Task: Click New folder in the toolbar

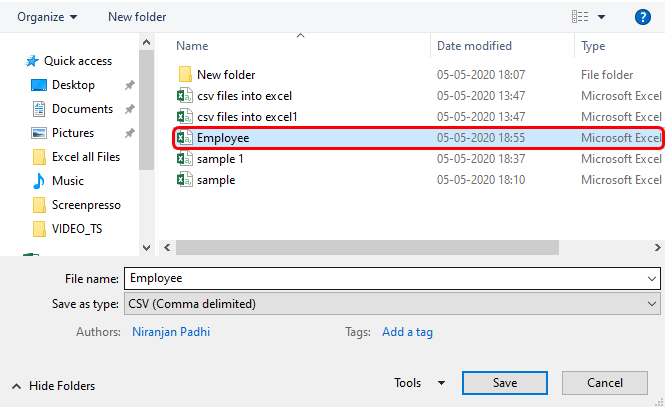Action: click(137, 17)
